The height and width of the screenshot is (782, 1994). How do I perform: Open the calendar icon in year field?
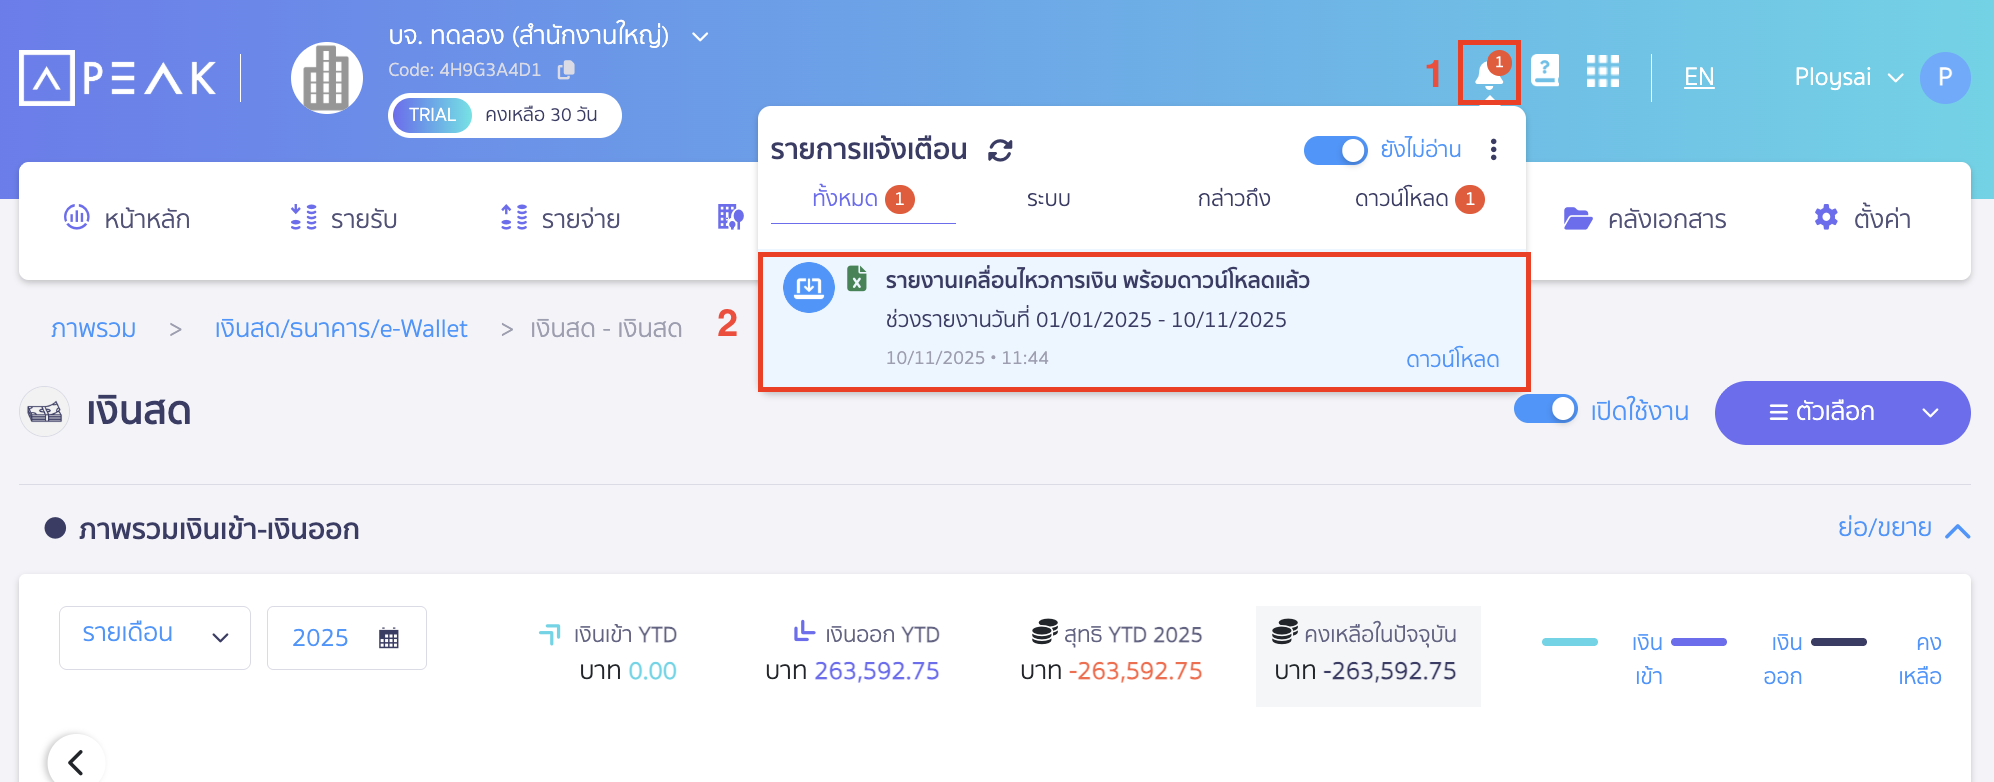(389, 638)
